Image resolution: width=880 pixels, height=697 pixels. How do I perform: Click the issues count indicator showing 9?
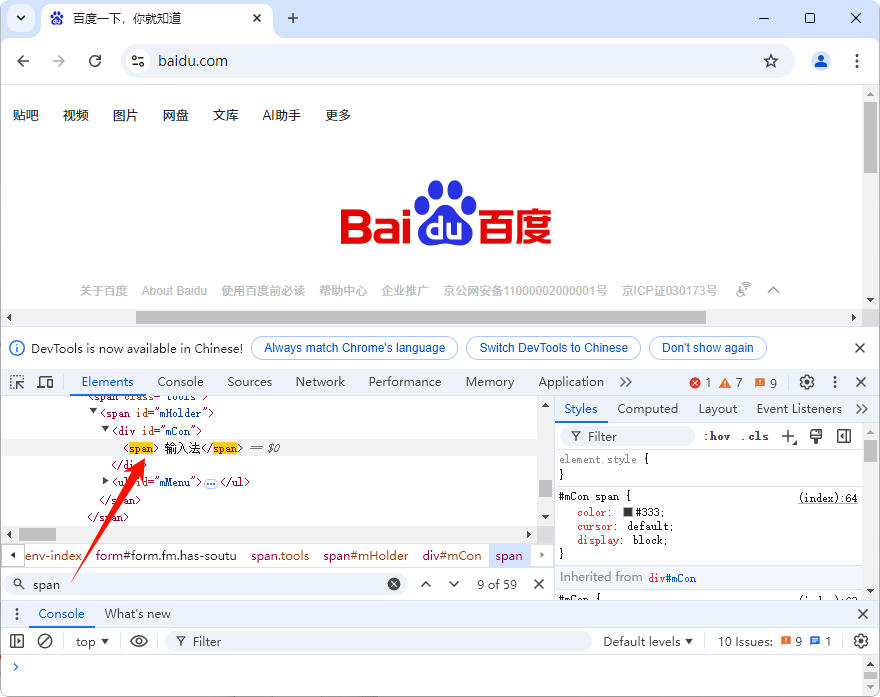pos(766,383)
